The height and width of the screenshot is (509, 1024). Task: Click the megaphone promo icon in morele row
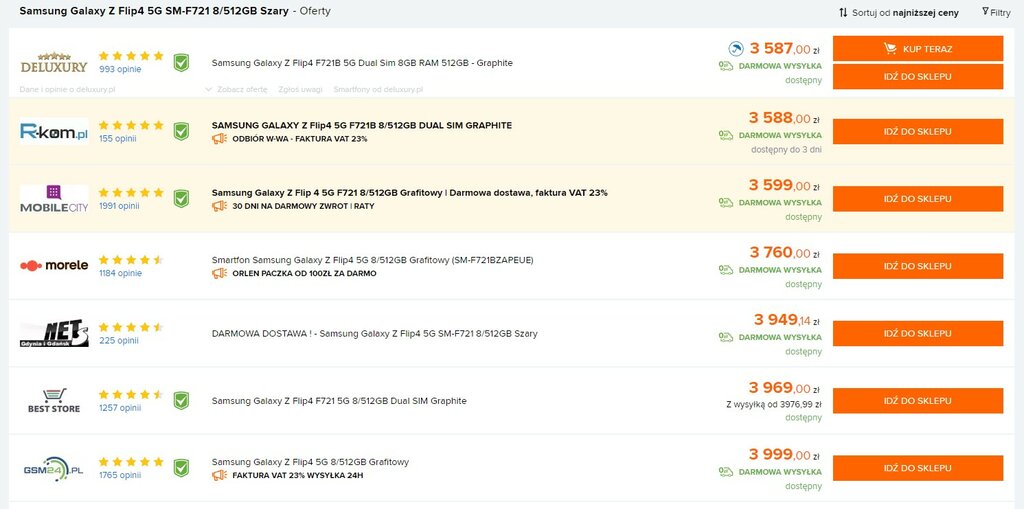(219, 273)
